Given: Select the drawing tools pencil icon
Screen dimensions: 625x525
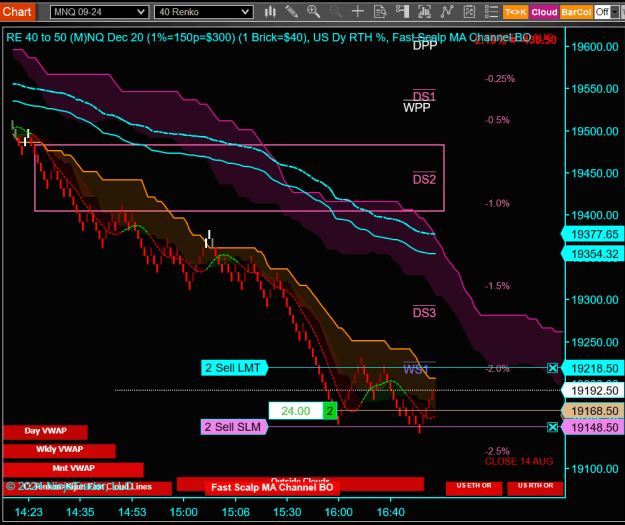Looking at the screenshot, I should click(x=292, y=12).
